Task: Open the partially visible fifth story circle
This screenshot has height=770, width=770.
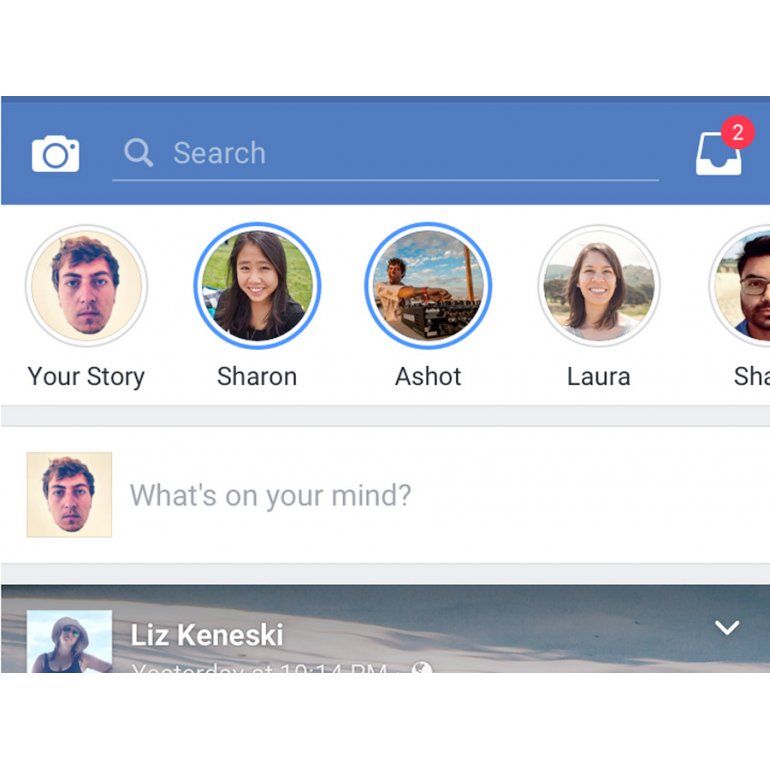Action: point(740,285)
